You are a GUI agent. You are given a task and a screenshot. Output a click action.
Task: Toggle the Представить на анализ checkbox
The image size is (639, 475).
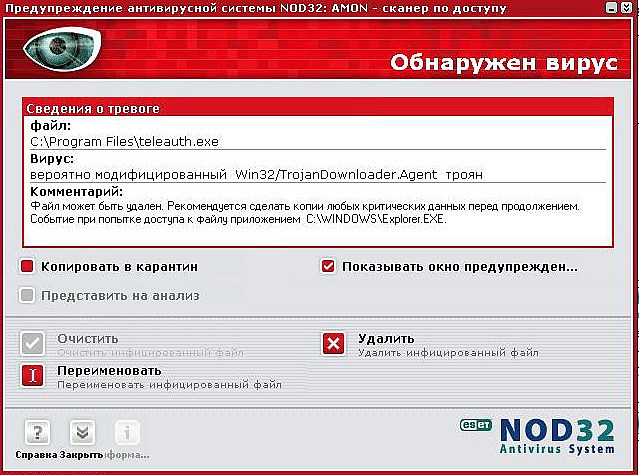[28, 295]
